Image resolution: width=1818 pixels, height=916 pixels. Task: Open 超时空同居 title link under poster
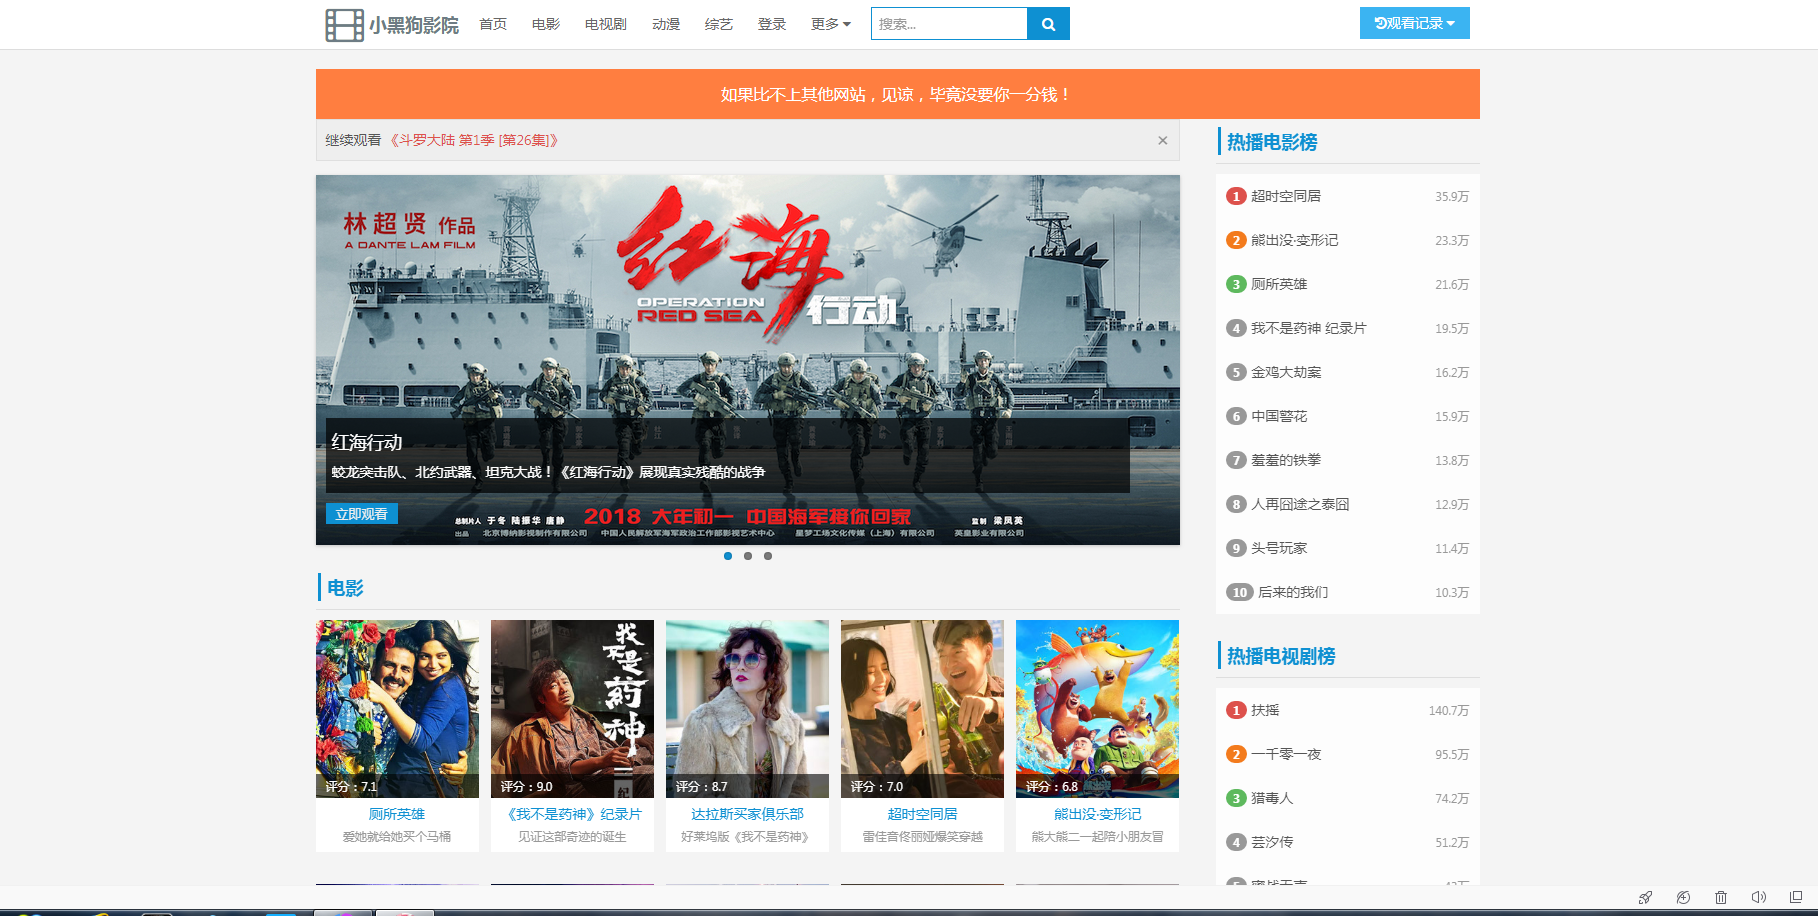pyautogui.click(x=922, y=814)
